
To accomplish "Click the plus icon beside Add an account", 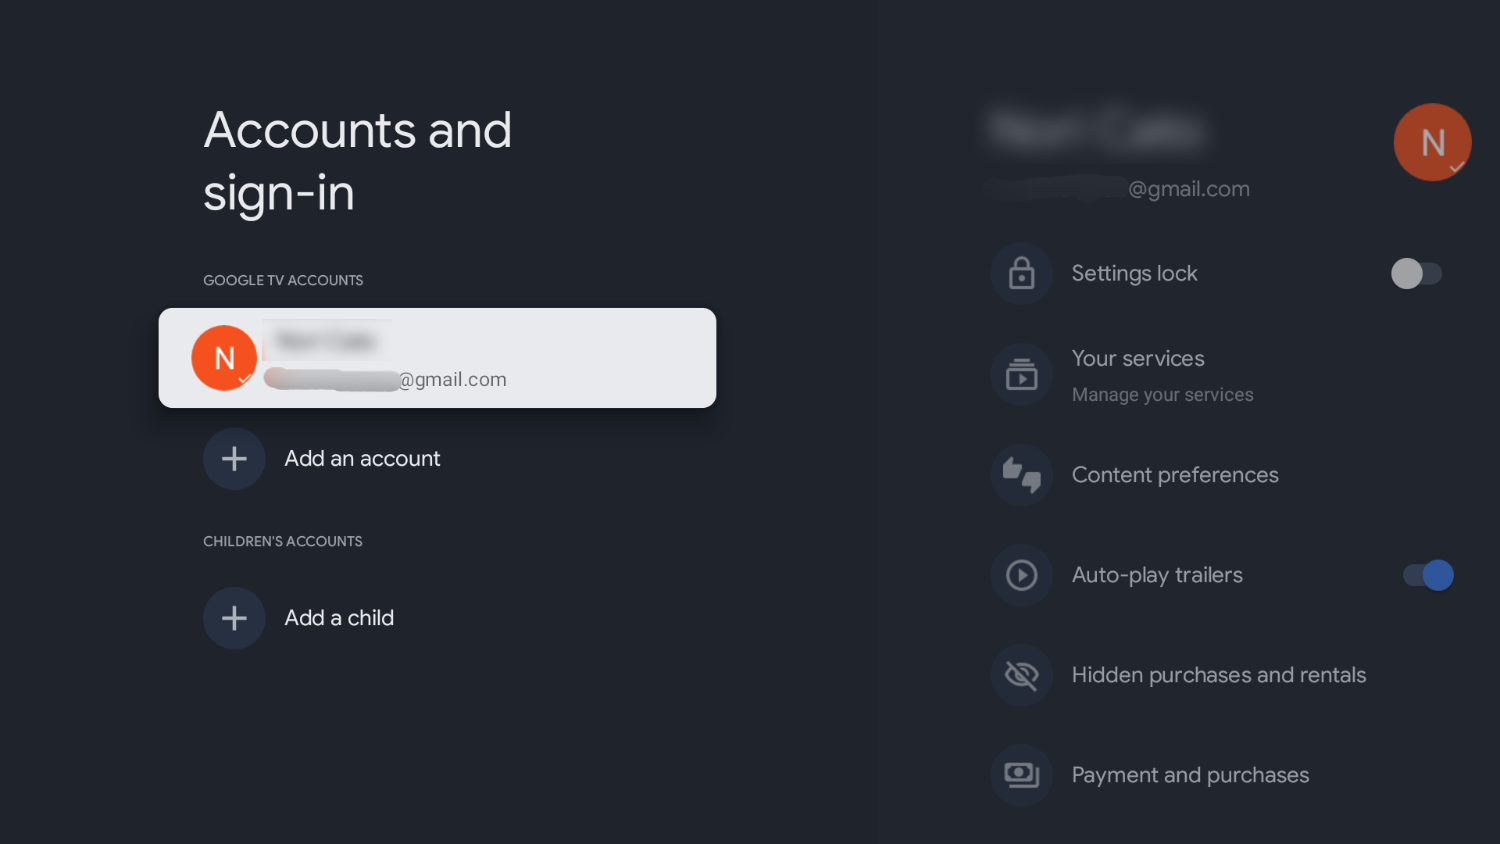I will click(234, 459).
